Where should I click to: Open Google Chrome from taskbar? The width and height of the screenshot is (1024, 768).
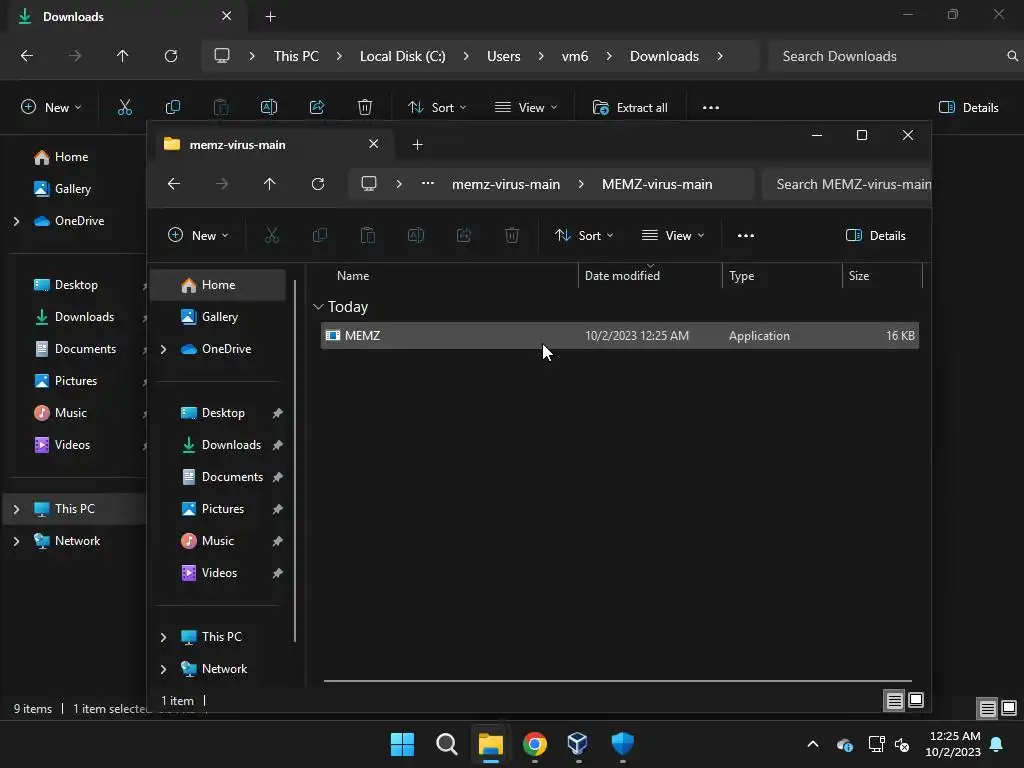535,744
